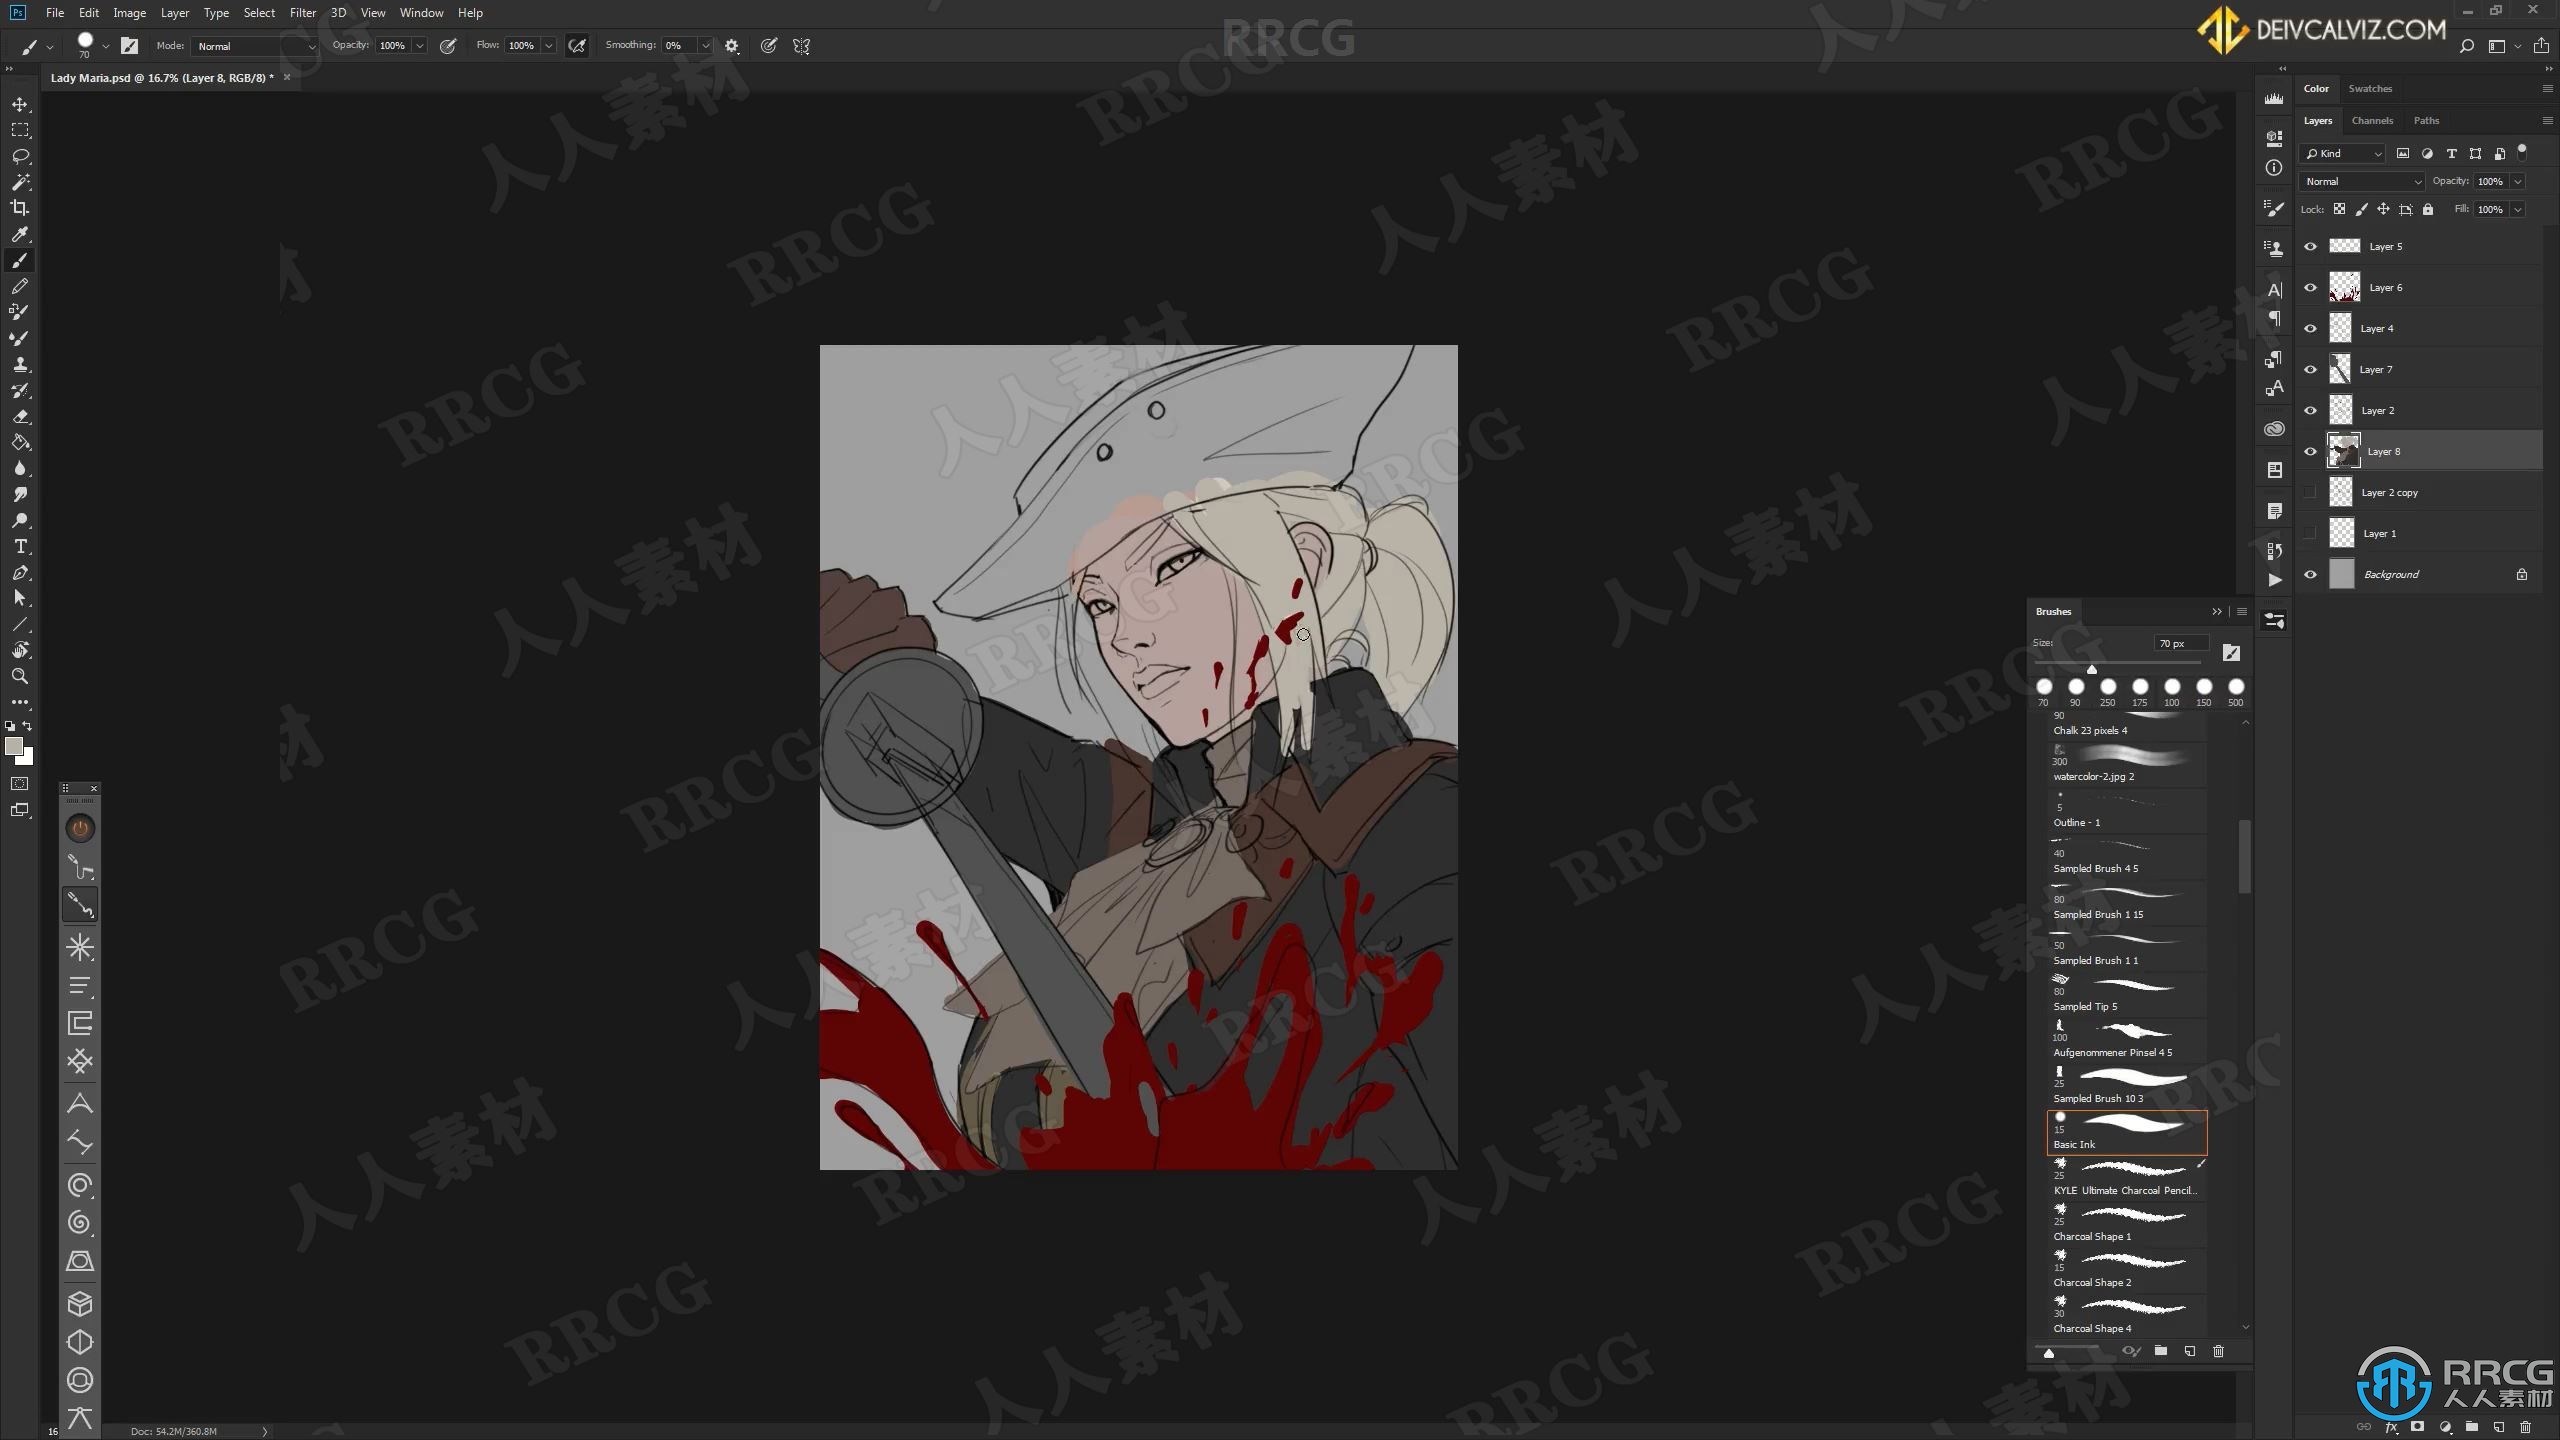
Task: Select the watercolor-2.jpg 2 brush
Action: [x=2127, y=764]
